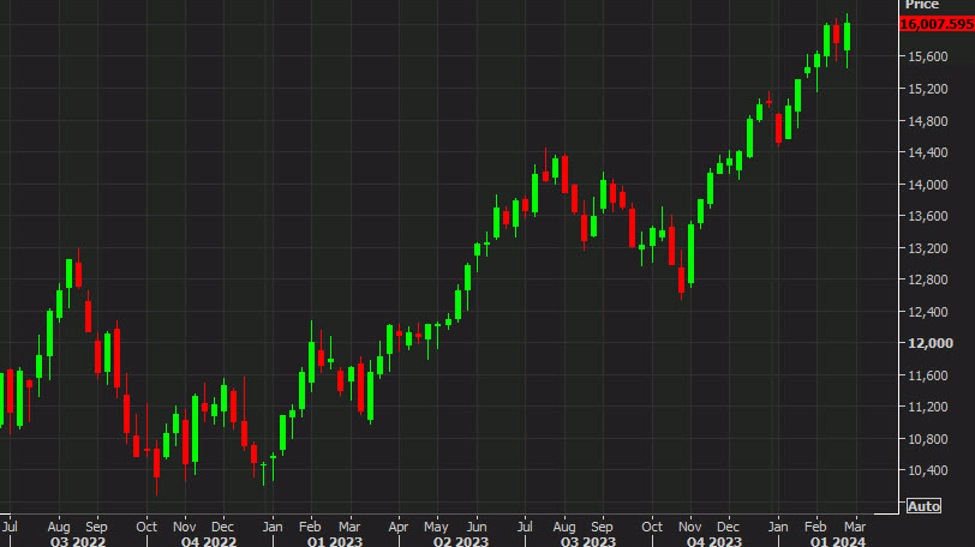Select the Q3 2022 quarter label
The image size is (975, 547).
[78, 541]
